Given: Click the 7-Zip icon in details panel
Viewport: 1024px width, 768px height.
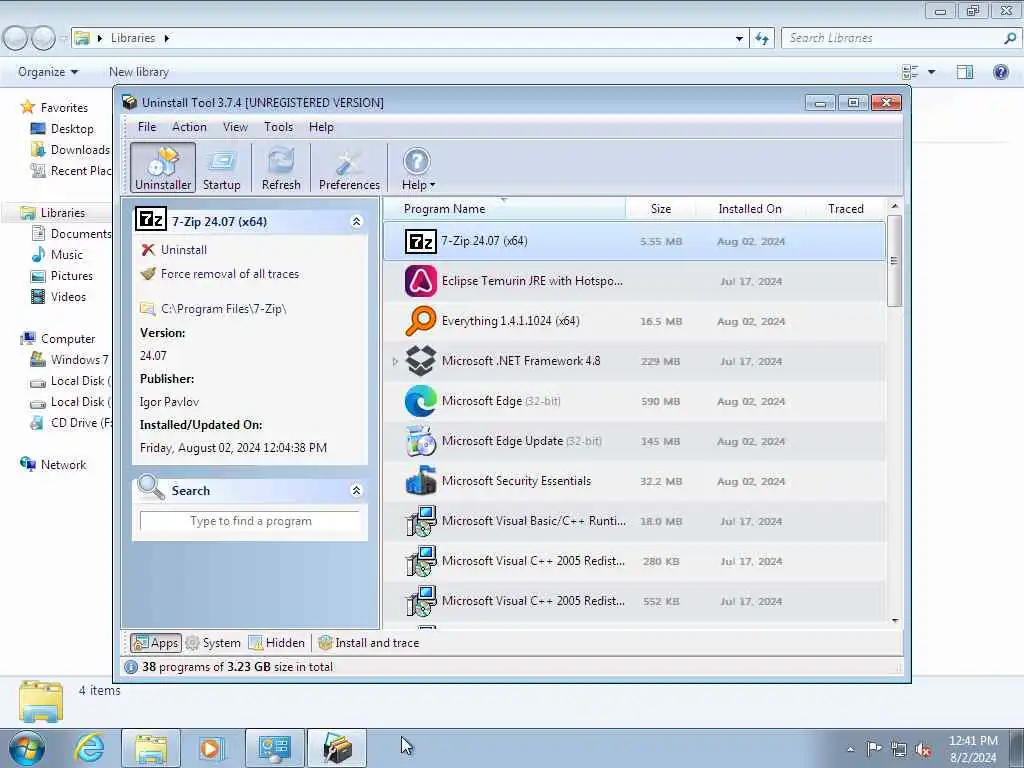Looking at the screenshot, I should pyautogui.click(x=151, y=220).
